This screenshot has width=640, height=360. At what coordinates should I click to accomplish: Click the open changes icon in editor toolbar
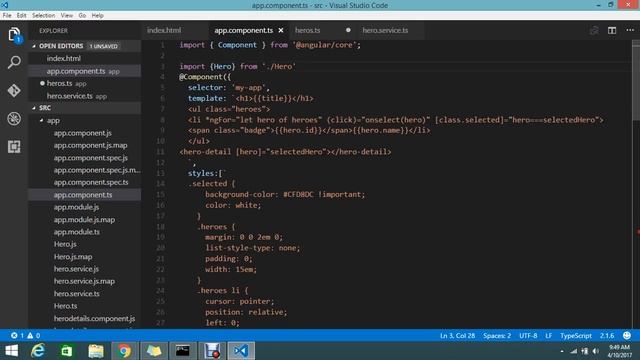pyautogui.click(x=594, y=31)
